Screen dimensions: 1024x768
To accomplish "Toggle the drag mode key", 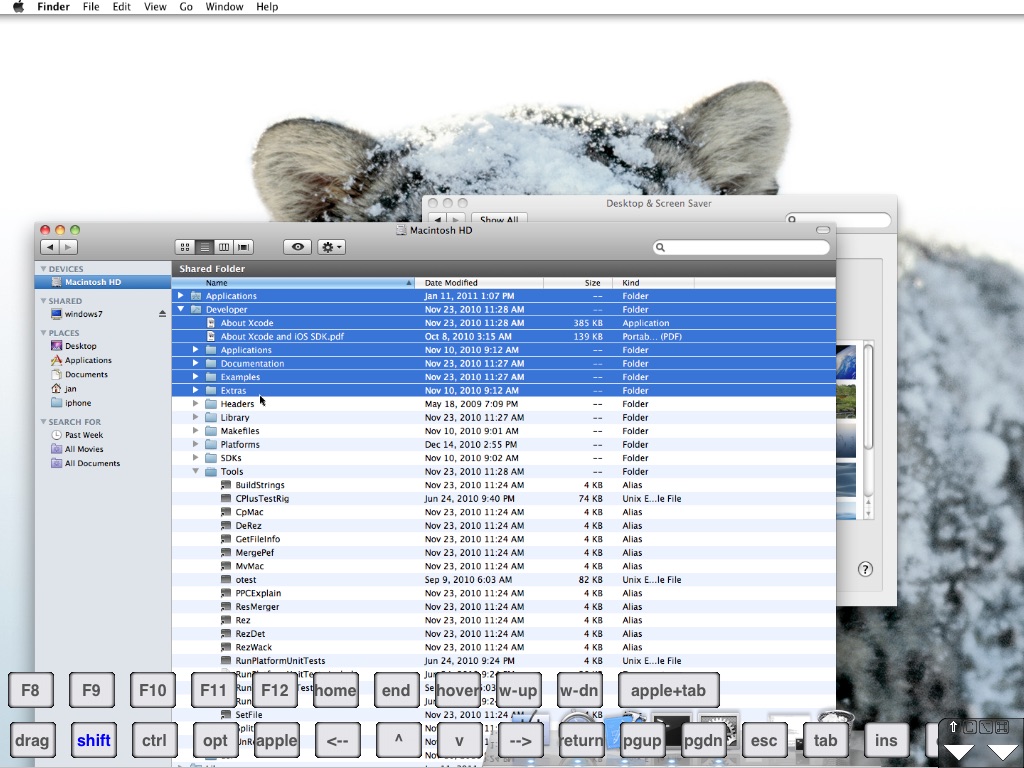I will pos(31,740).
